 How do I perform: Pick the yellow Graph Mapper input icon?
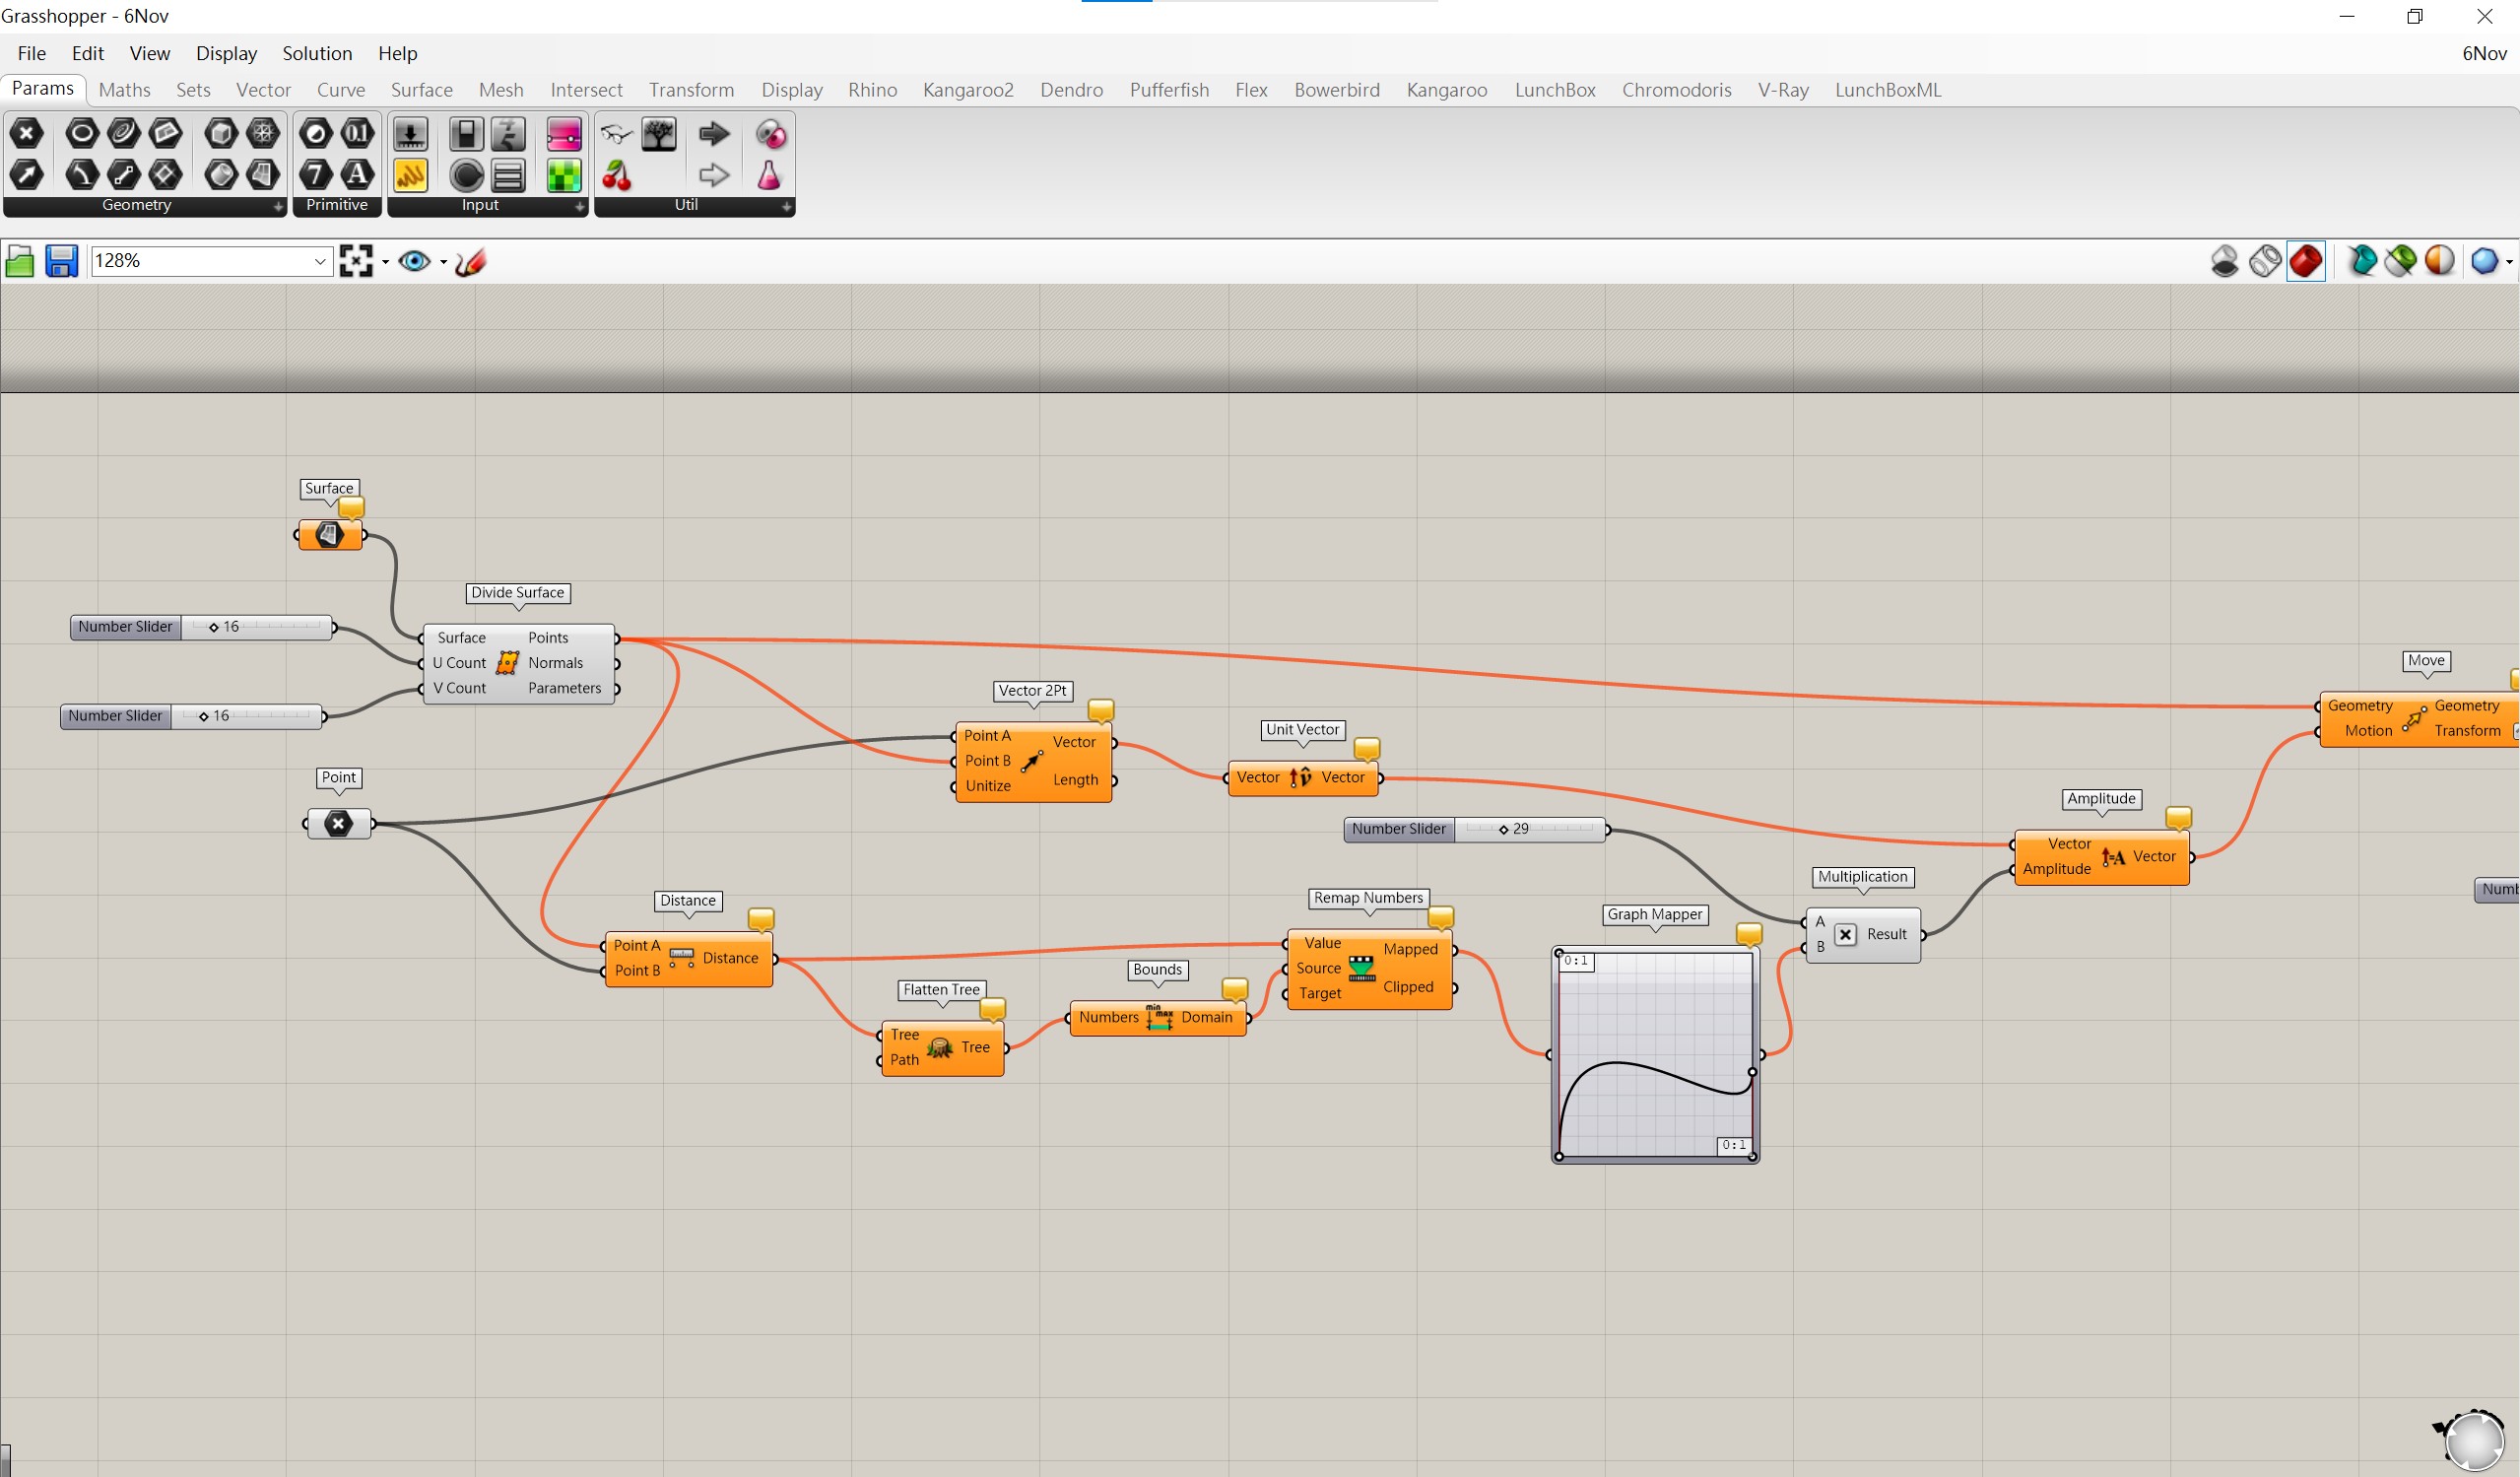[411, 175]
